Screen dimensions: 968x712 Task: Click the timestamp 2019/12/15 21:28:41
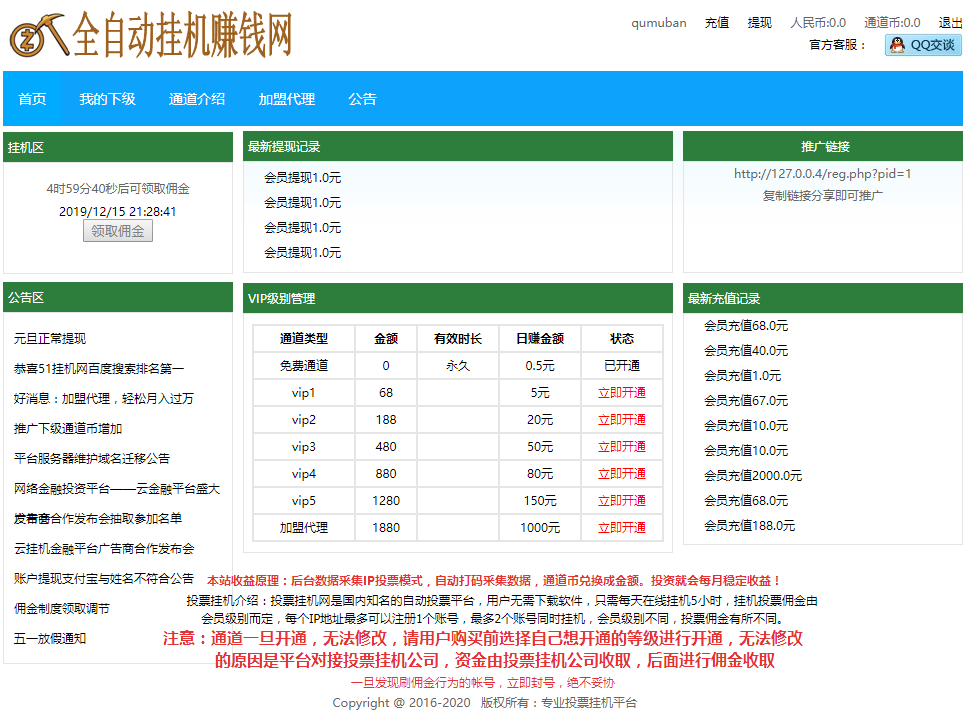point(118,211)
